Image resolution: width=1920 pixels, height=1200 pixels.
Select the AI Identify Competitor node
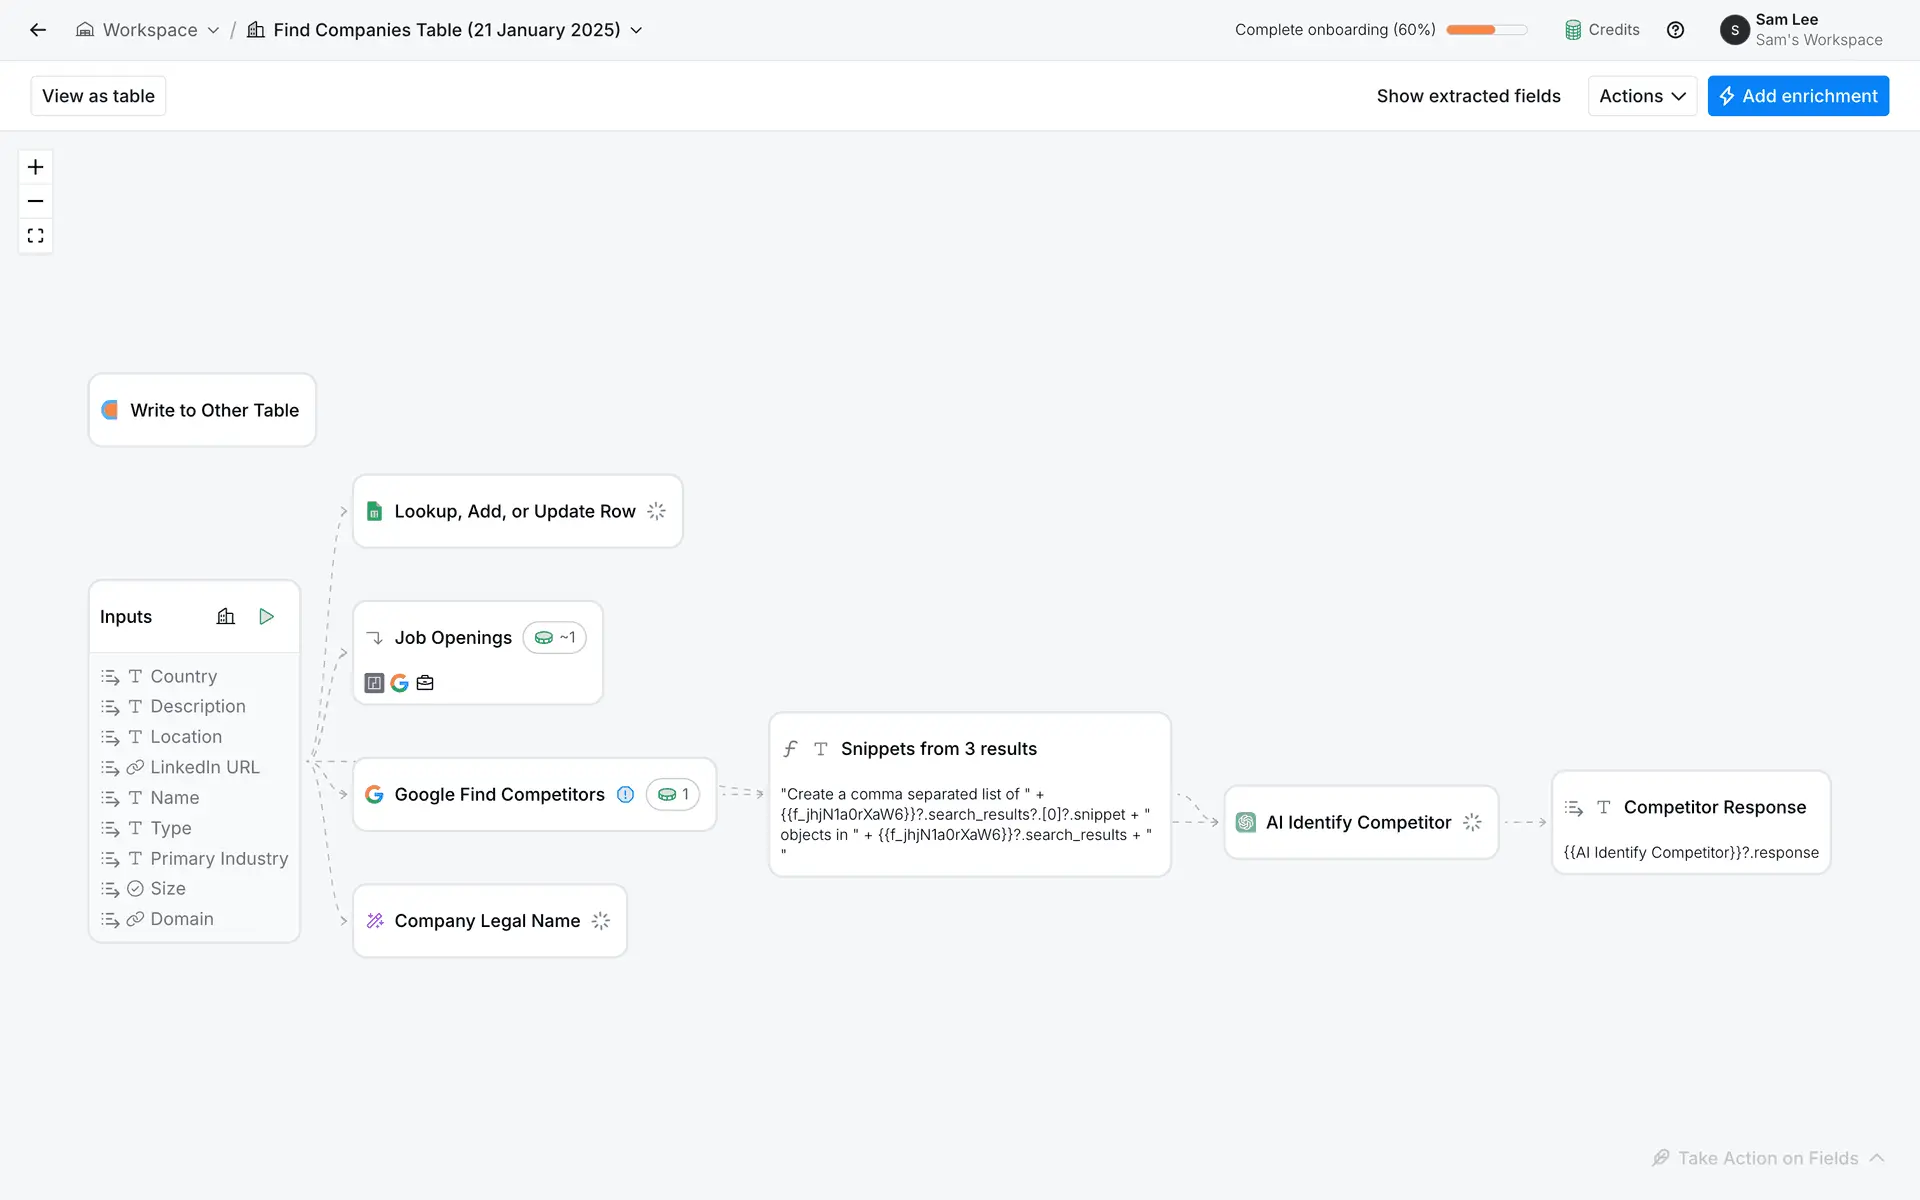[1358, 823]
